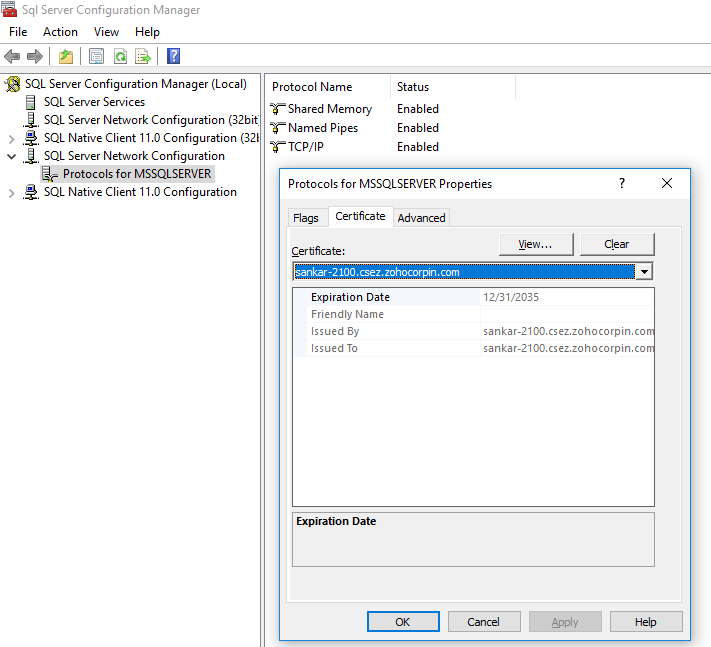Viewport: 711px width, 647px height.
Task: Open the Properties toolbar icon
Action: [x=96, y=57]
